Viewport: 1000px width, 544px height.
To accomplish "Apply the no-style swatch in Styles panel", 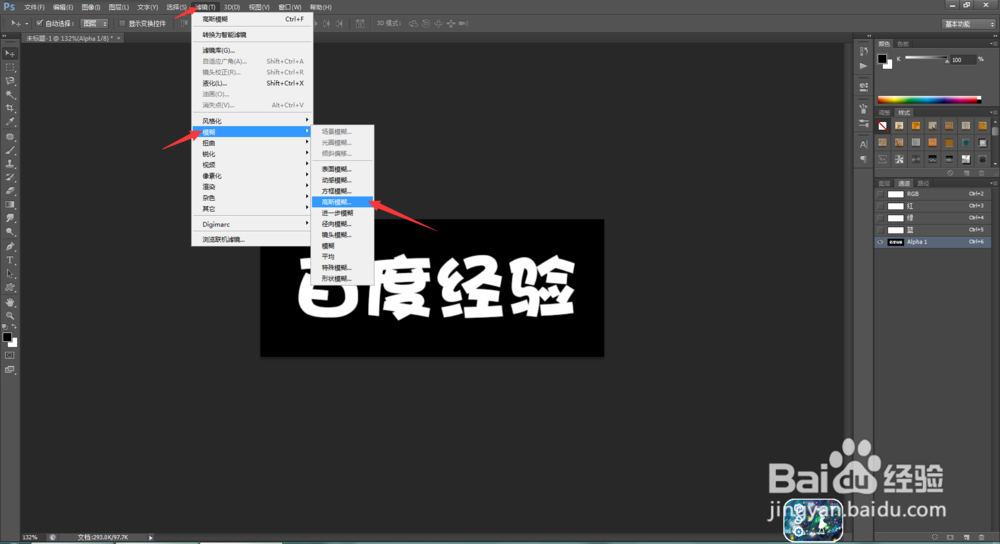I will 883,126.
